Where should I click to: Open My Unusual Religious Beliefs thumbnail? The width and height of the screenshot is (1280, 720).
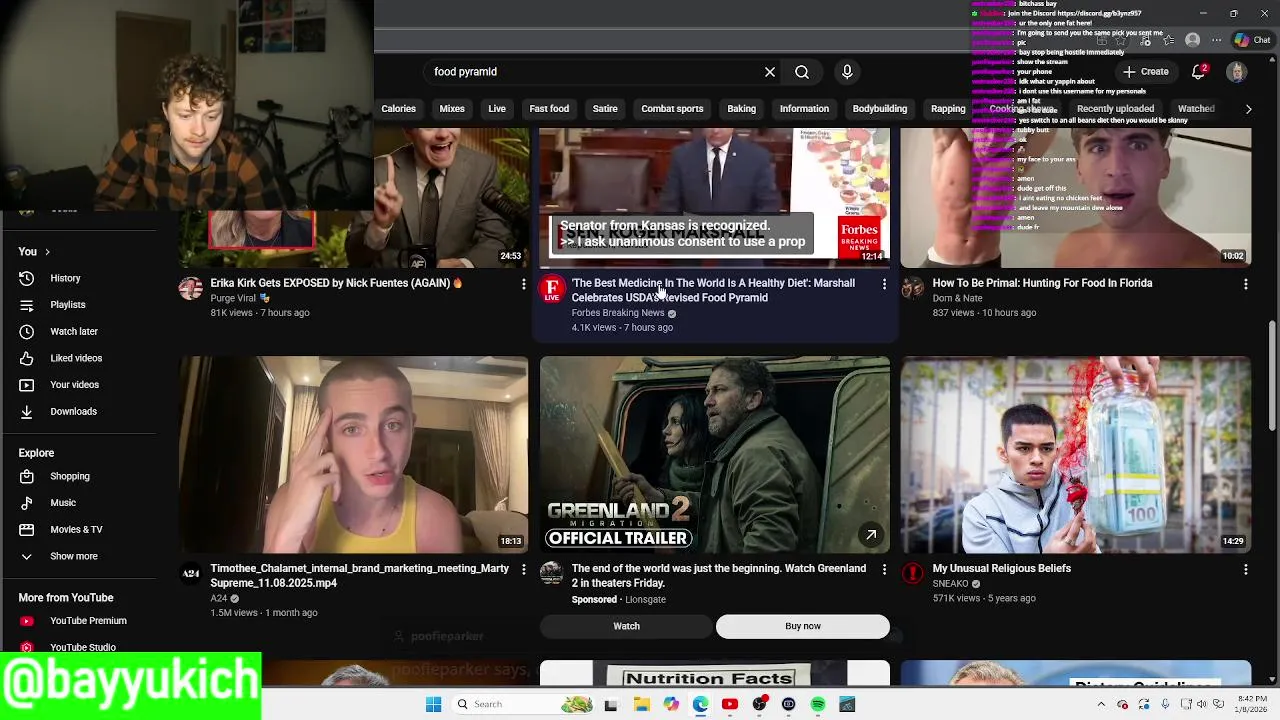(1075, 455)
